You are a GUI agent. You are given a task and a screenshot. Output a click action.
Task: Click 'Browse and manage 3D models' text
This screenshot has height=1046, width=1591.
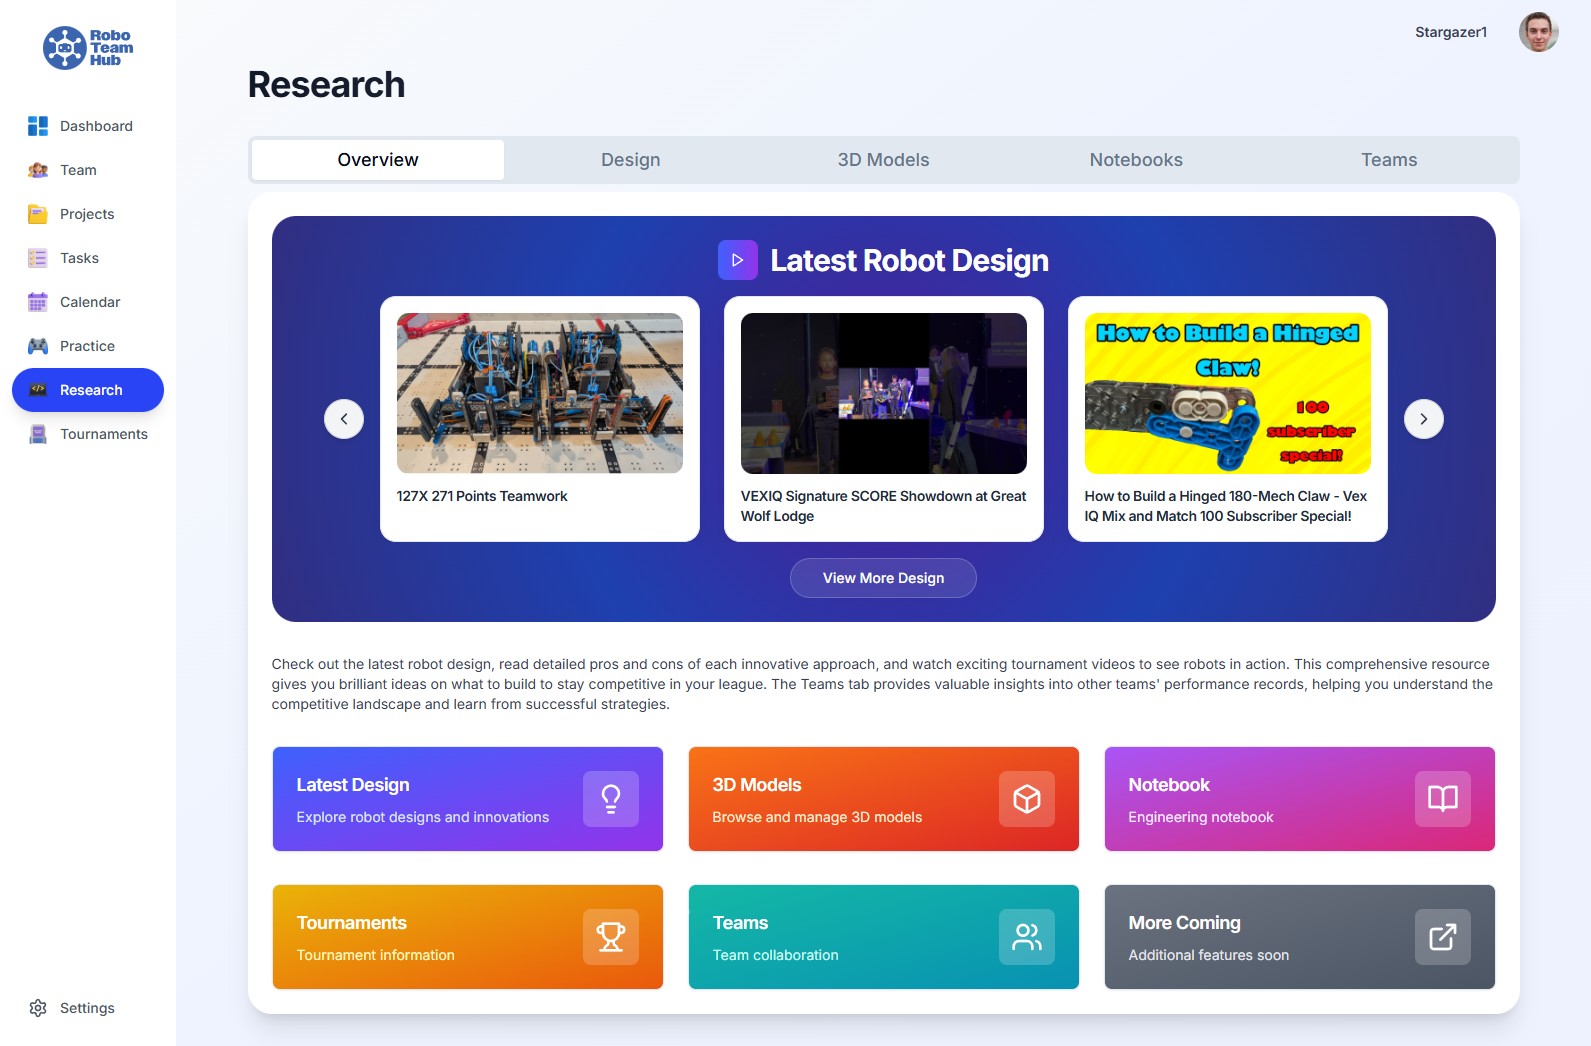(817, 817)
